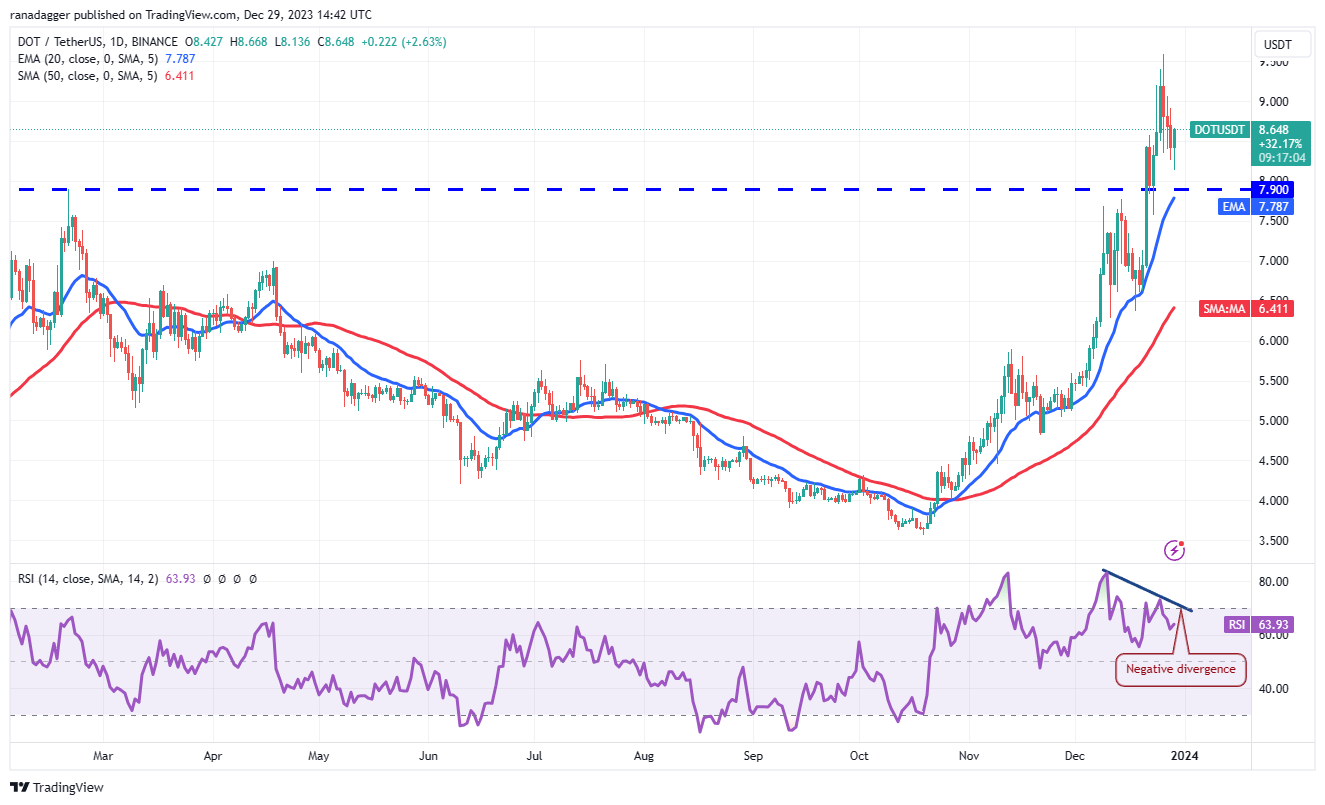Screen dimensions: 1325x805
Task: Click the Dec label on time axis
Action: click(x=1075, y=757)
